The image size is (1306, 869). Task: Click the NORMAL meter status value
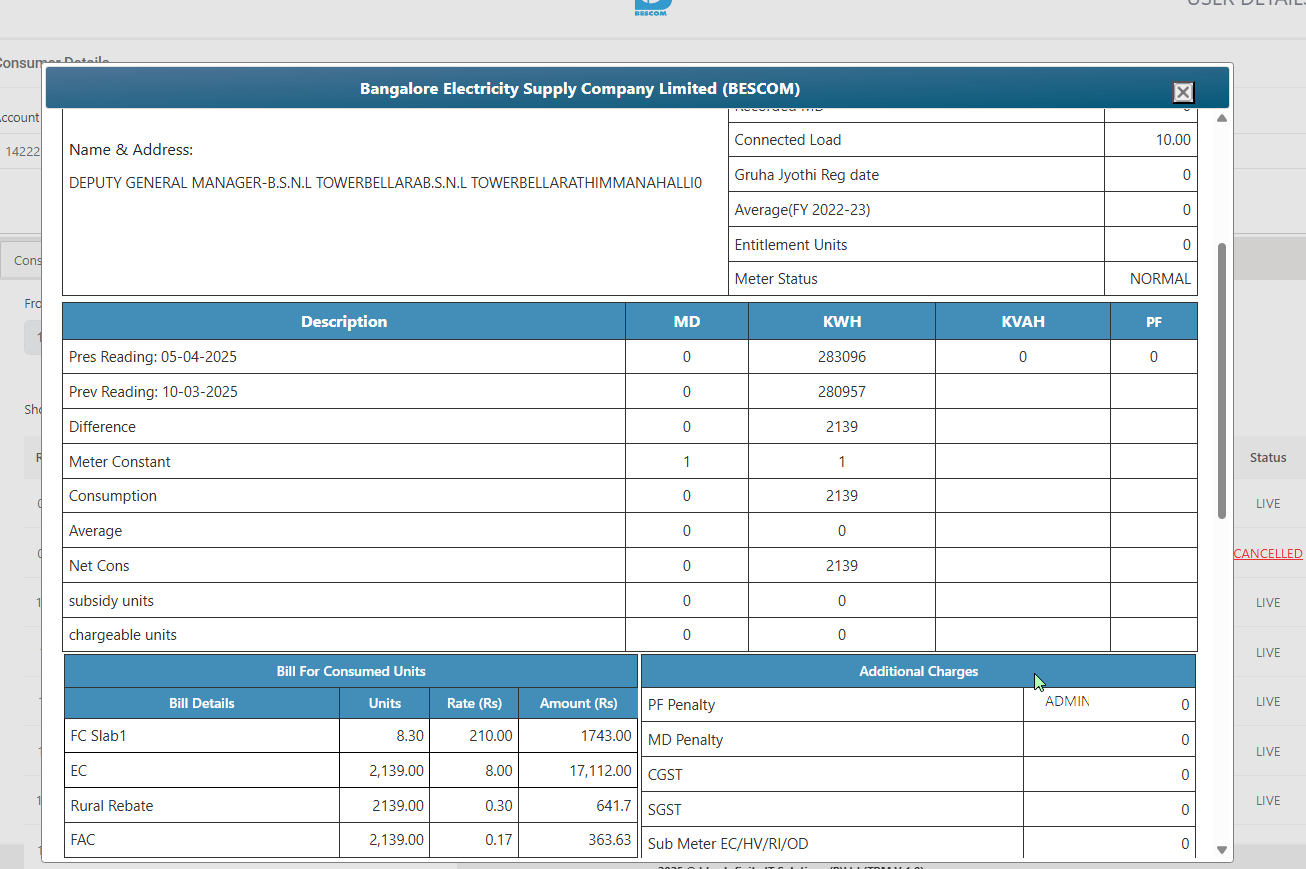coord(1160,279)
